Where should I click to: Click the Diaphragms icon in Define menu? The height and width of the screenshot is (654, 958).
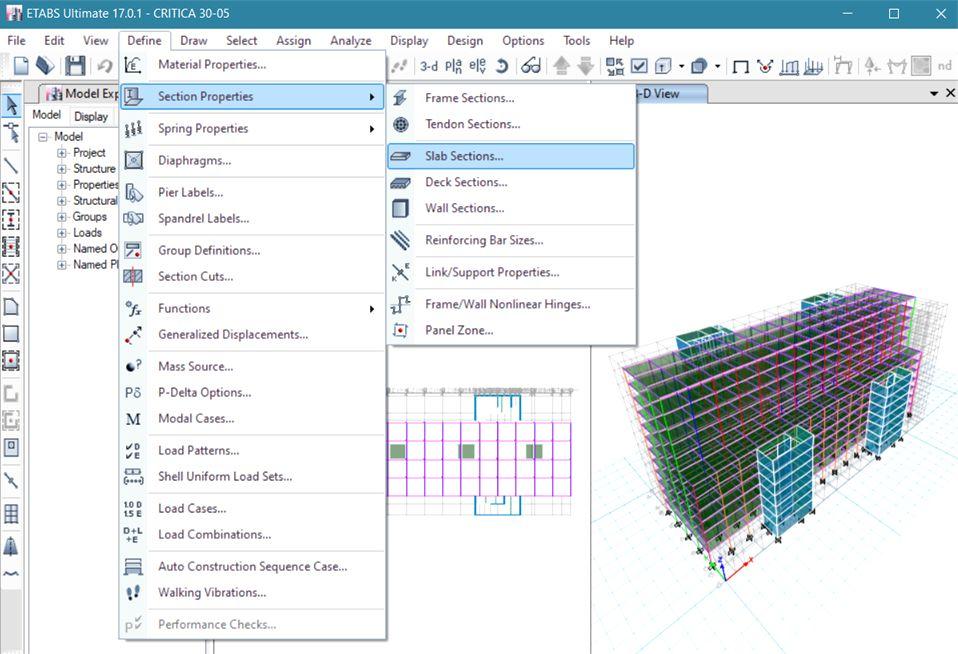pos(133,161)
